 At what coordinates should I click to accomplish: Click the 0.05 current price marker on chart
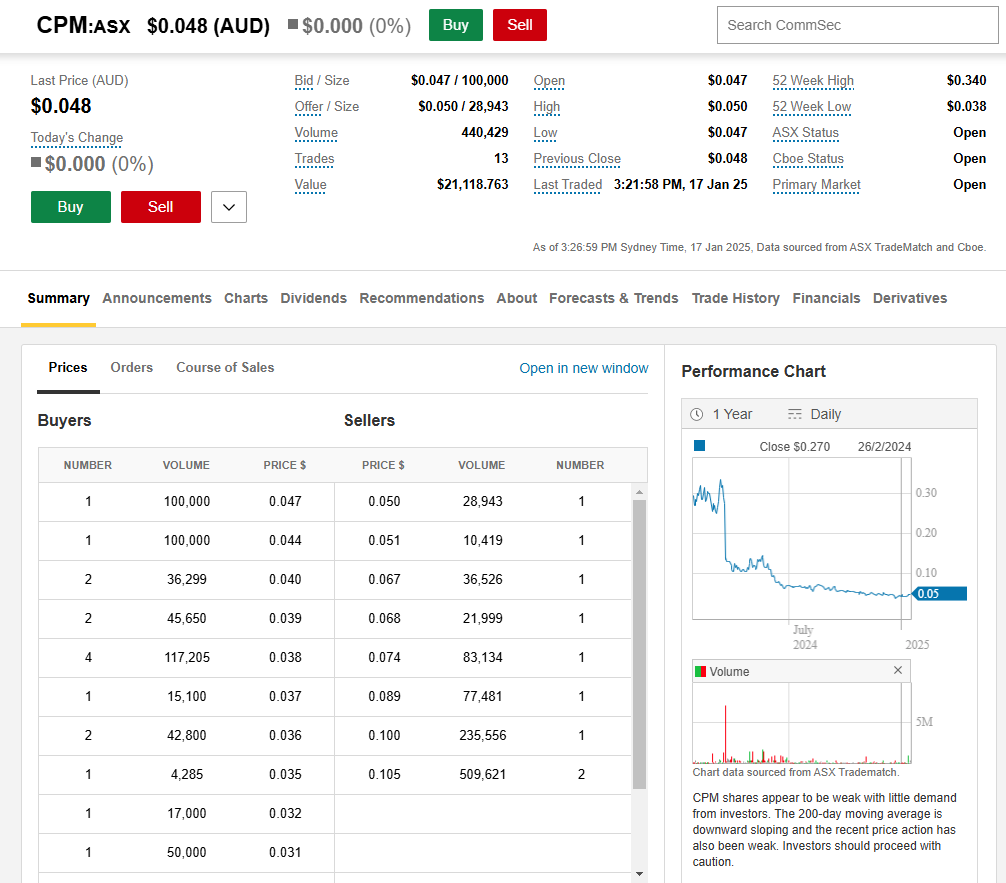point(939,594)
